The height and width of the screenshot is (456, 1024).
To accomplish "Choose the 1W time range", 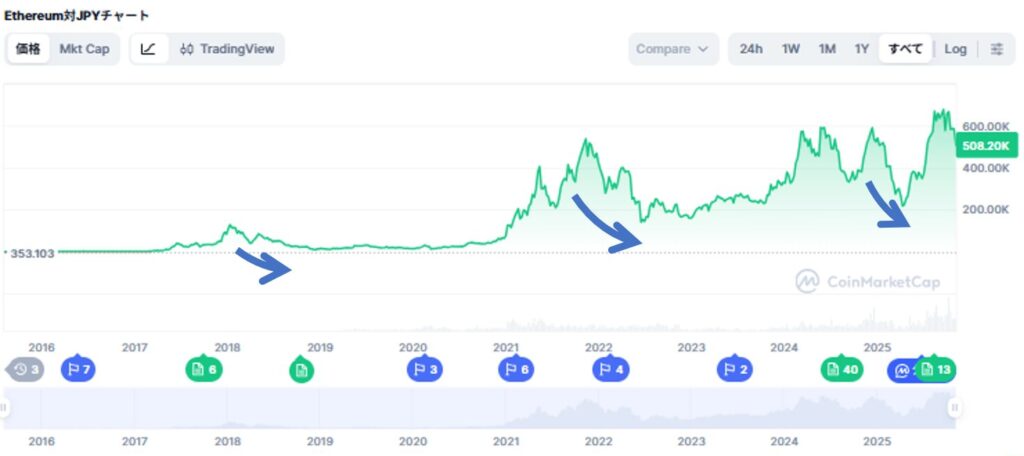I will tap(791, 49).
